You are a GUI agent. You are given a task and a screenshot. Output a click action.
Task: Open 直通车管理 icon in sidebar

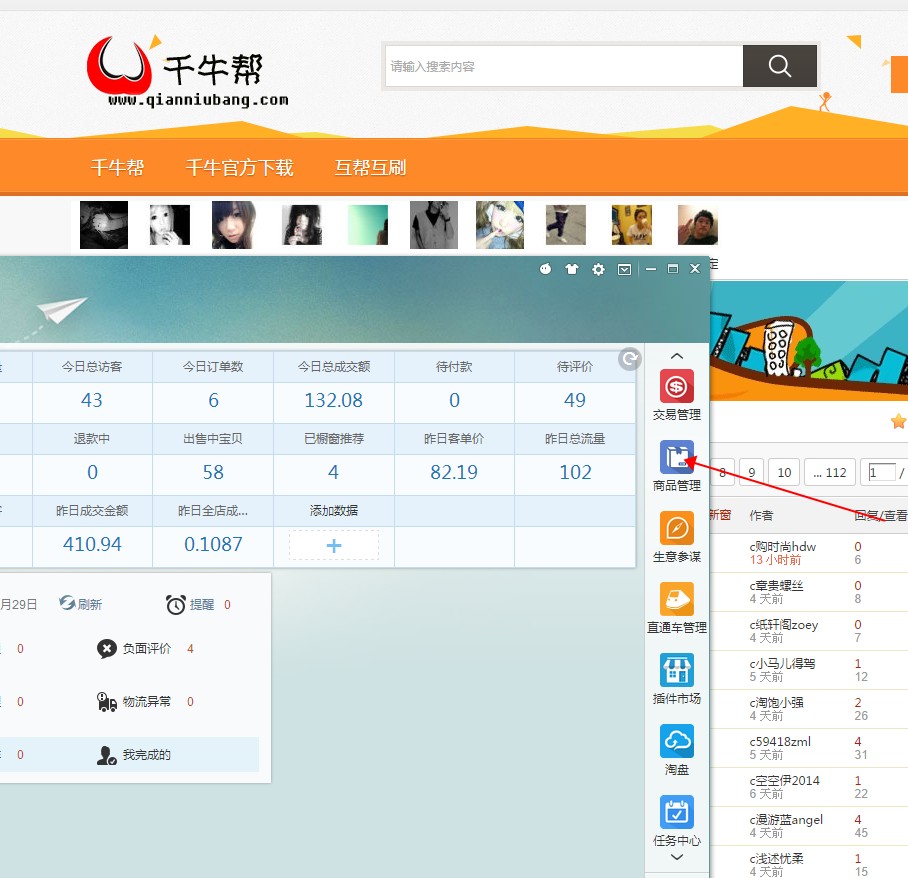[x=676, y=599]
